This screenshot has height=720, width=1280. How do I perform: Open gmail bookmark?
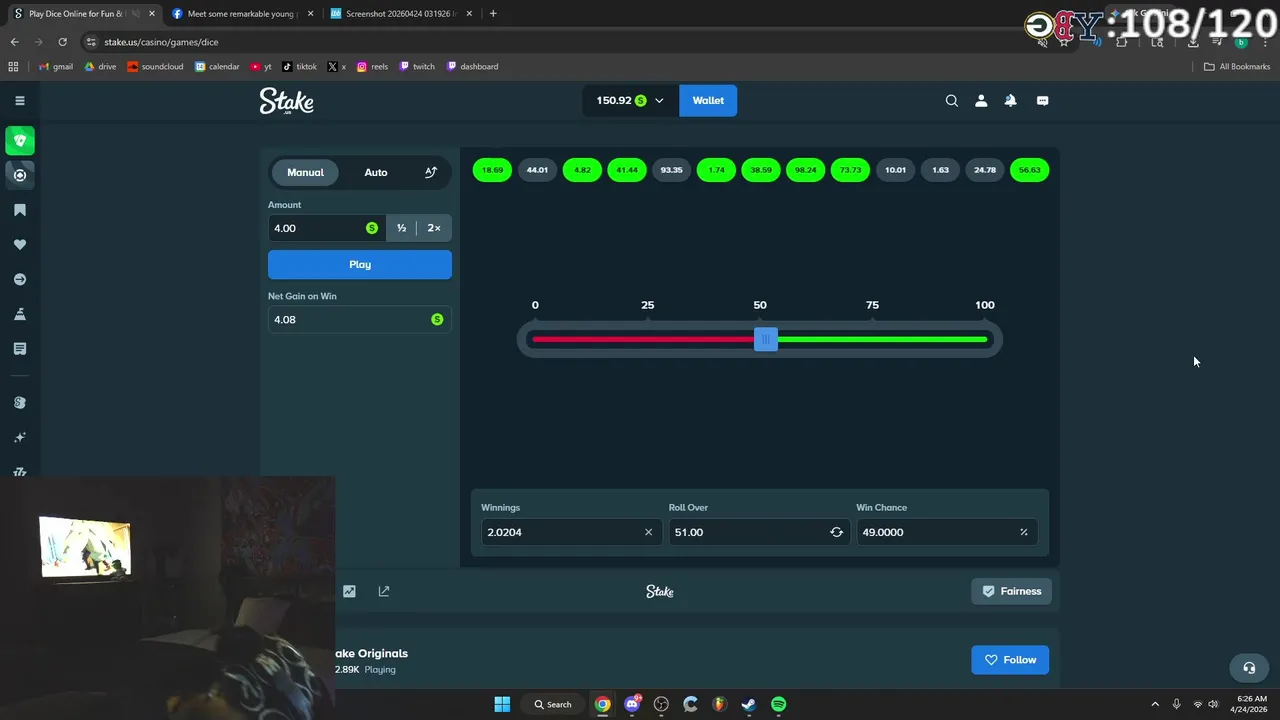[56, 66]
